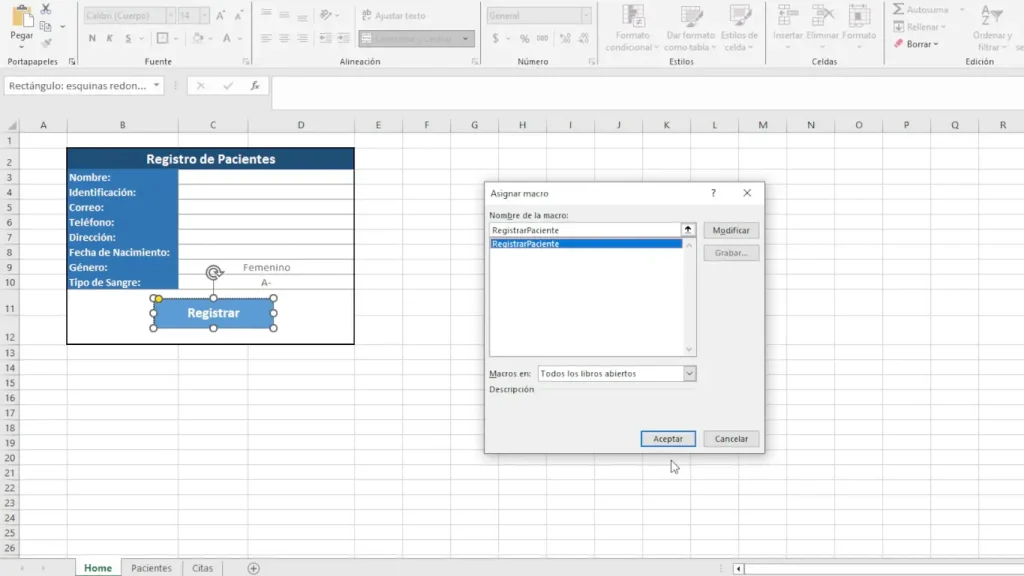Decrease font size with smaller A icon
Screen dimensions: 1024x576
(238, 16)
